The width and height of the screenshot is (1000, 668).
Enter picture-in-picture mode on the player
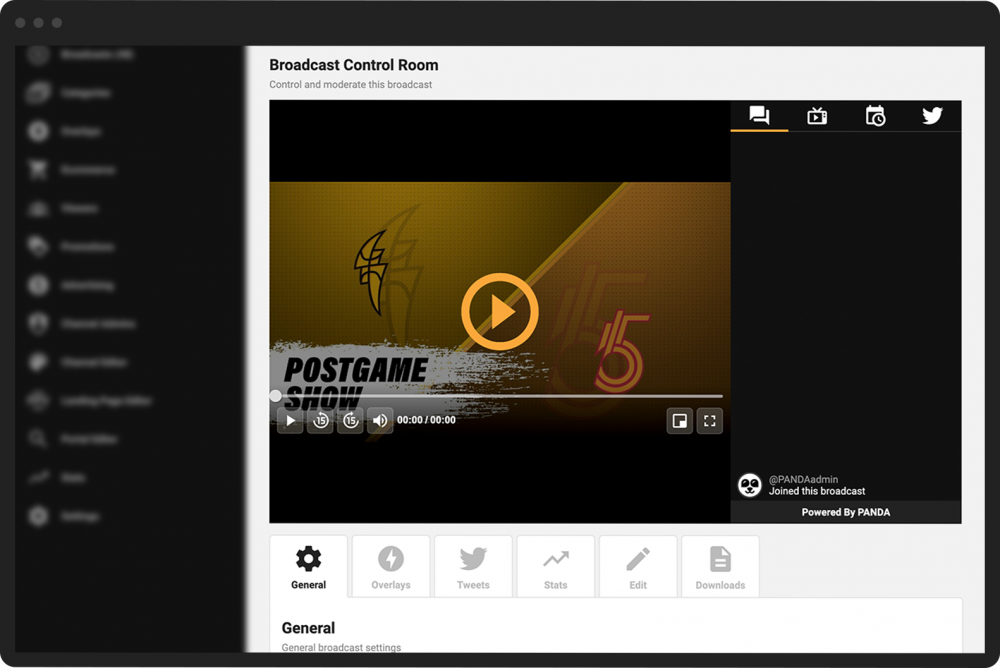click(x=680, y=421)
